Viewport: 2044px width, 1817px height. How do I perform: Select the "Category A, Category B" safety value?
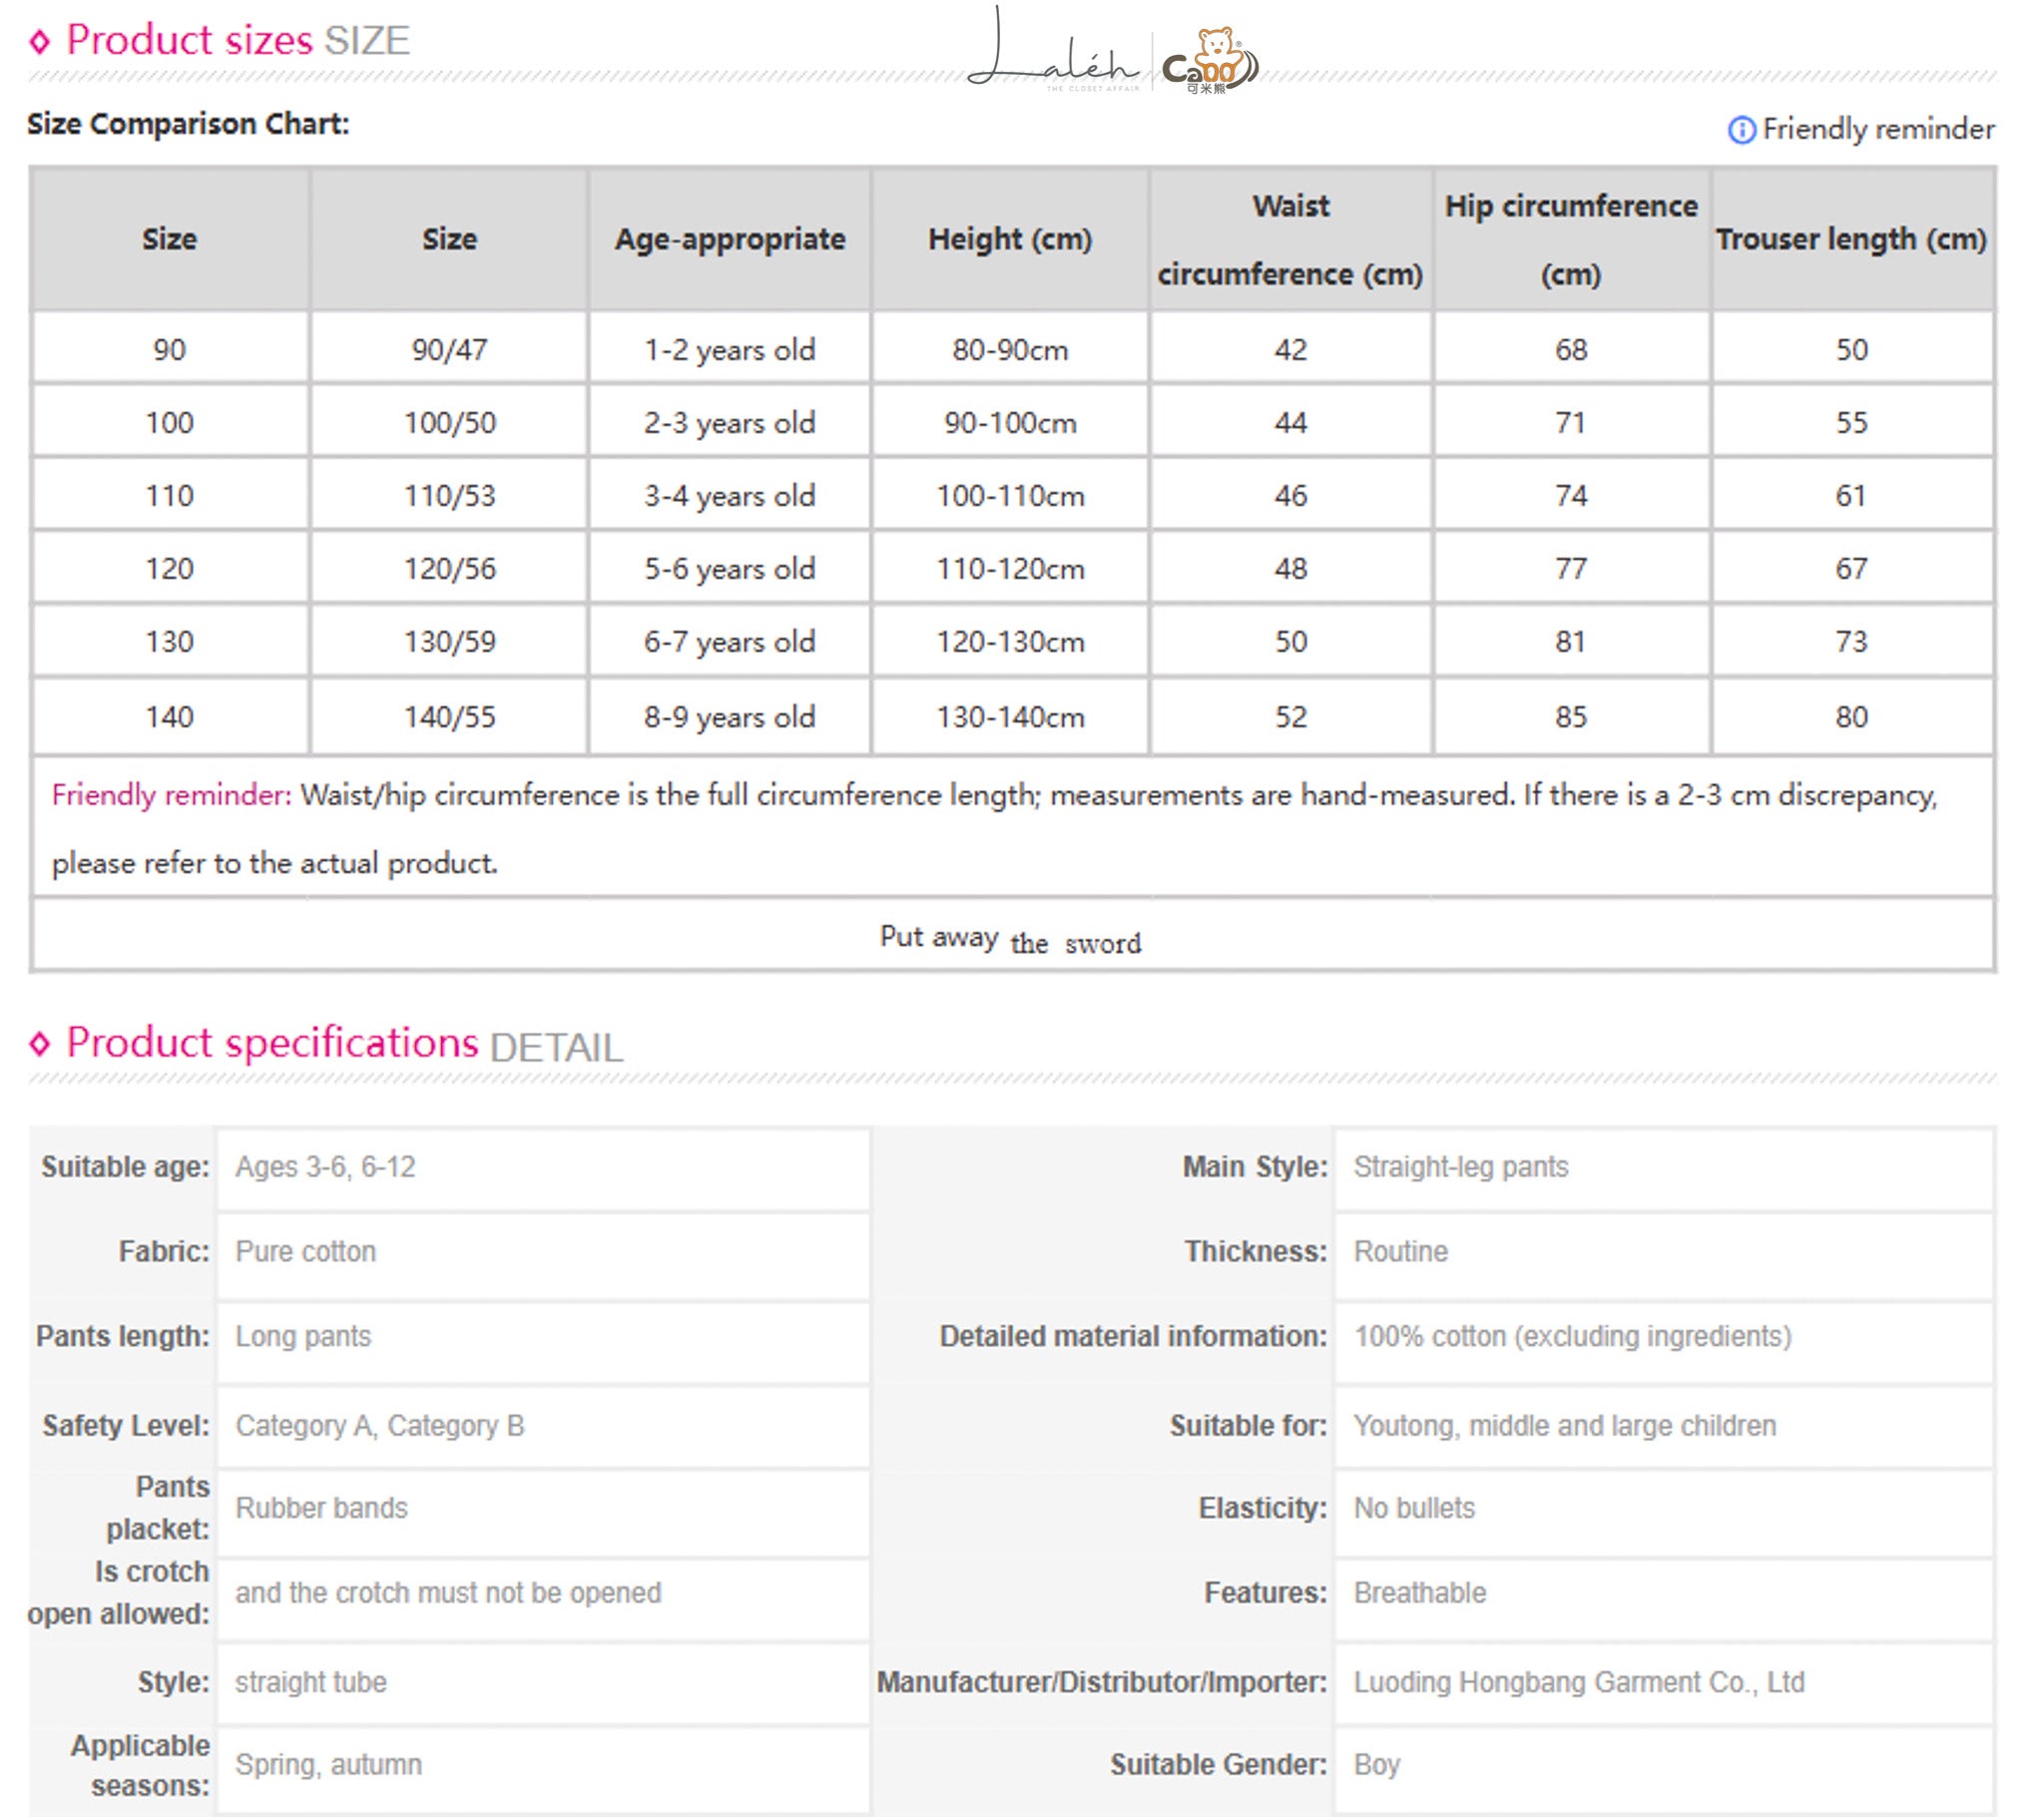pyautogui.click(x=379, y=1426)
